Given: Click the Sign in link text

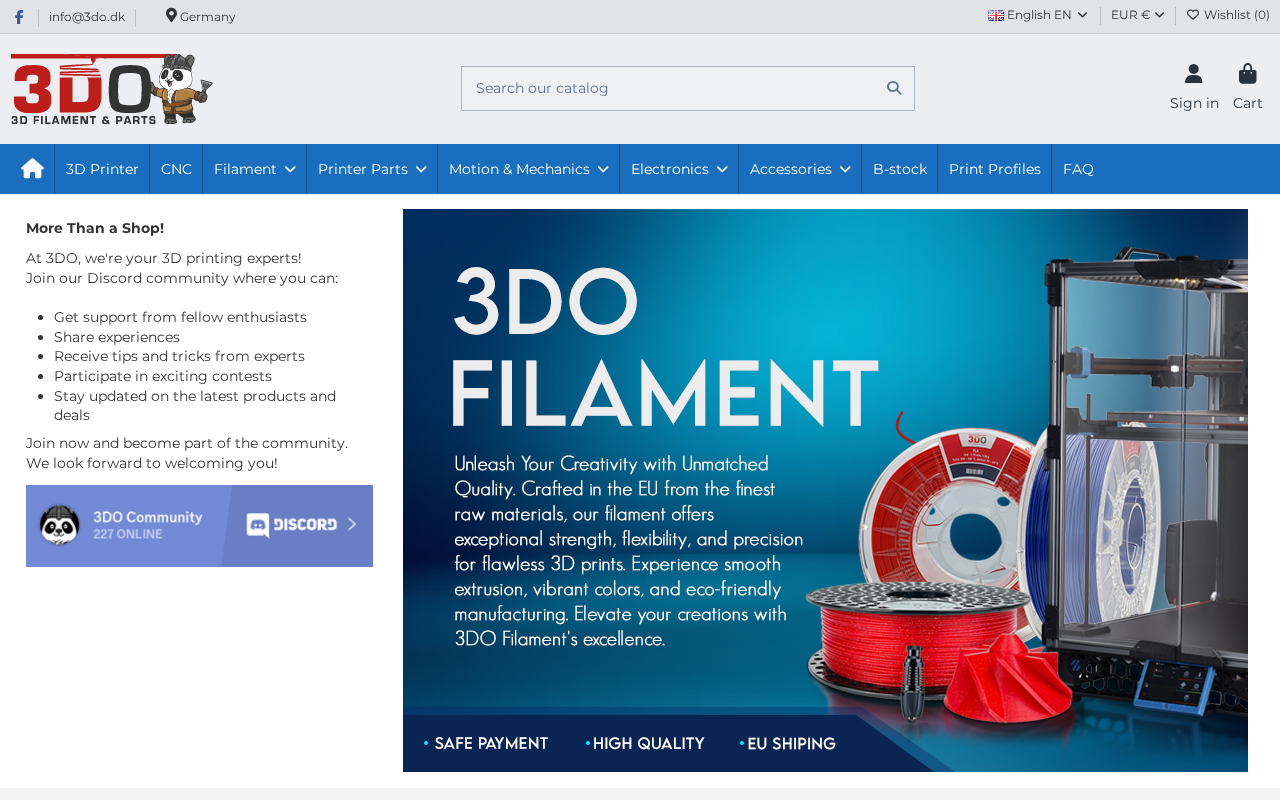Looking at the screenshot, I should click(1194, 103).
